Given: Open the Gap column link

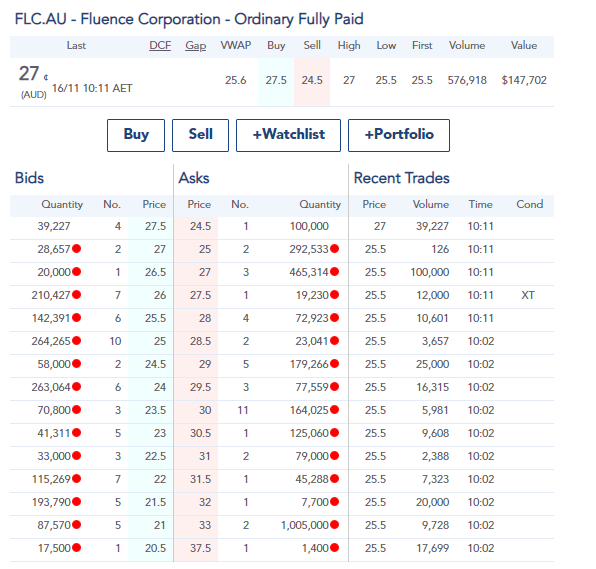Looking at the screenshot, I should coord(196,46).
